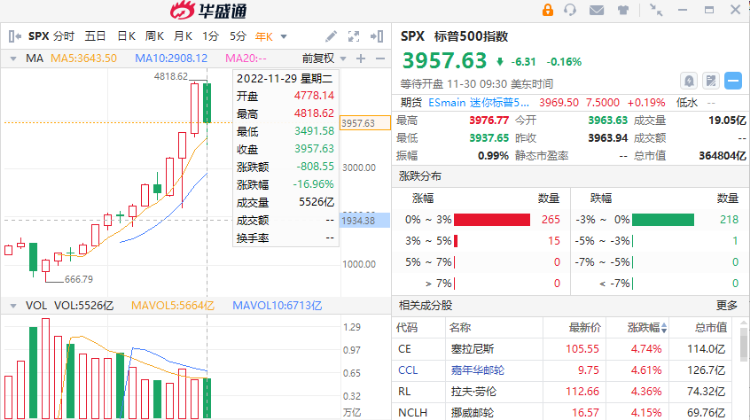This screenshot has width=750, height=420.
Task: Click MA10:2908.12 indicator label
Action: 171,58
